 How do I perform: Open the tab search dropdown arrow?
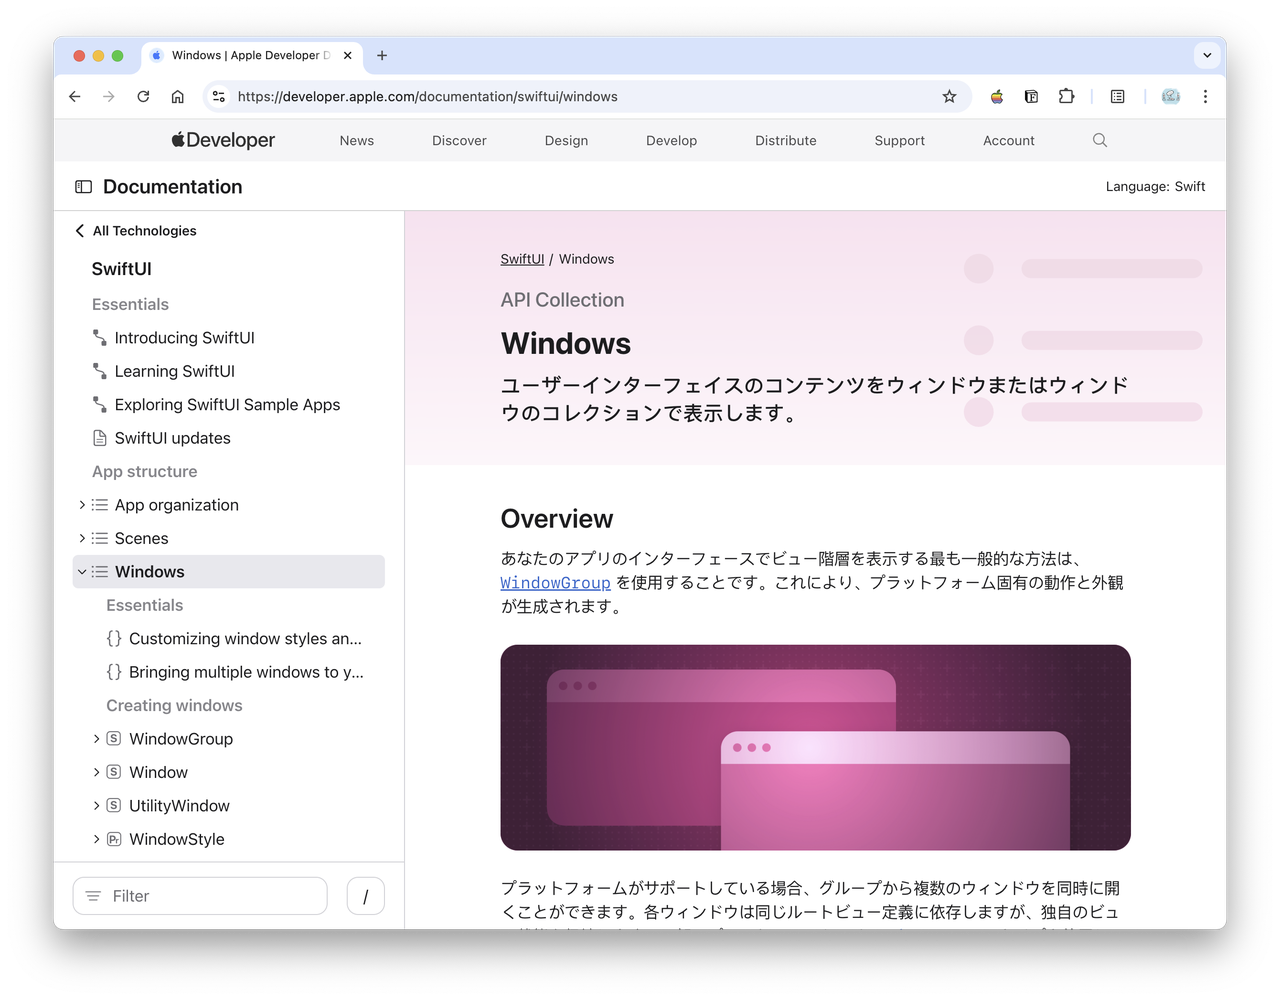pos(1207,55)
